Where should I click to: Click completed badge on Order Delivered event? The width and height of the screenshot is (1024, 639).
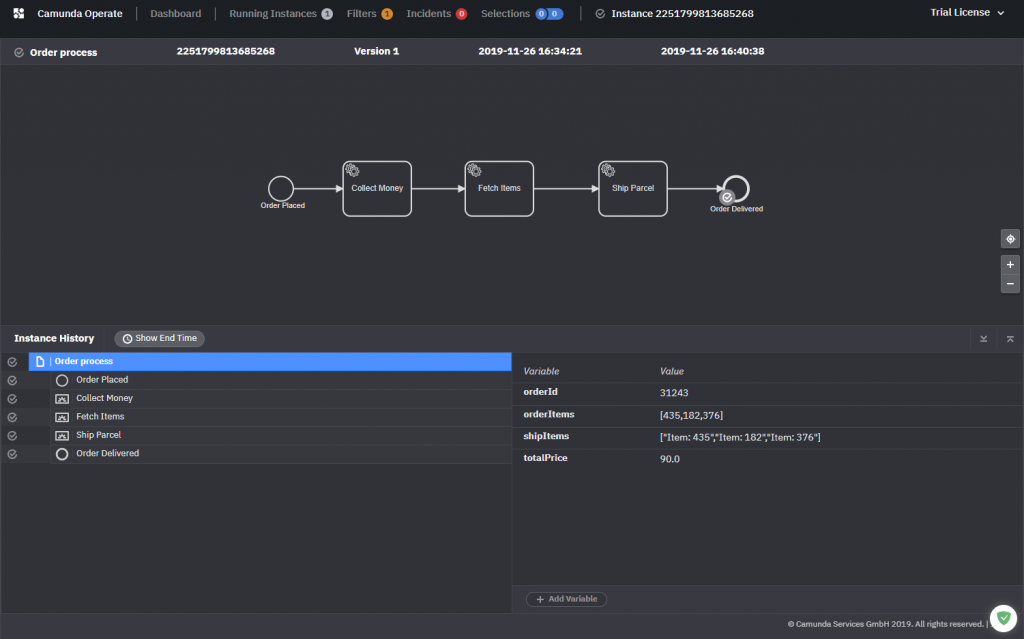point(727,197)
